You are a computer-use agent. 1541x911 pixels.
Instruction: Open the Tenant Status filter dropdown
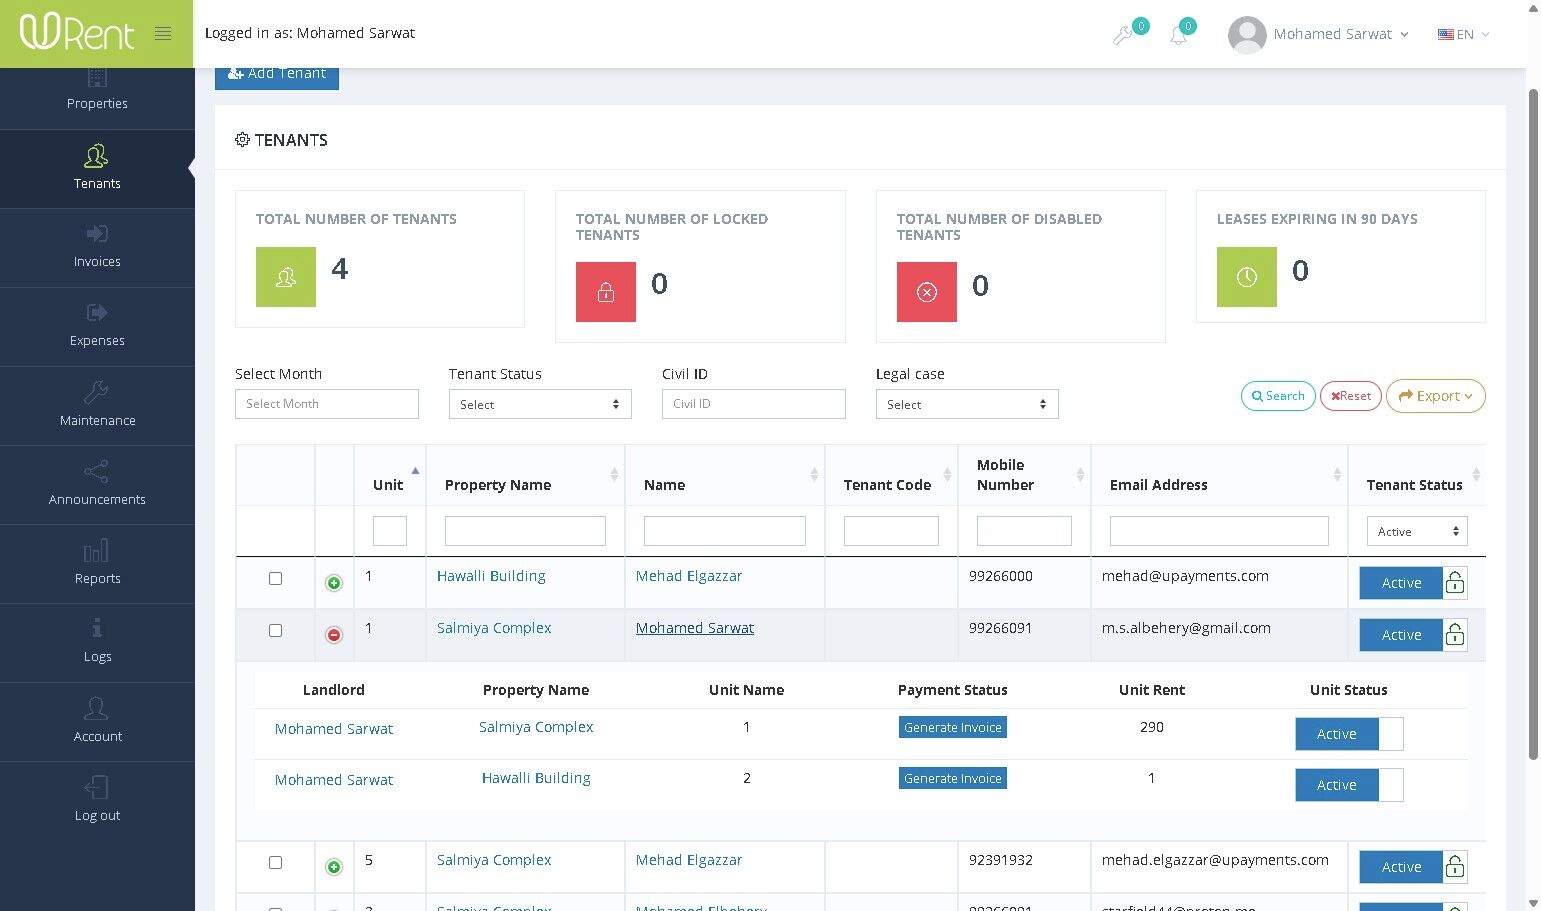click(x=540, y=404)
